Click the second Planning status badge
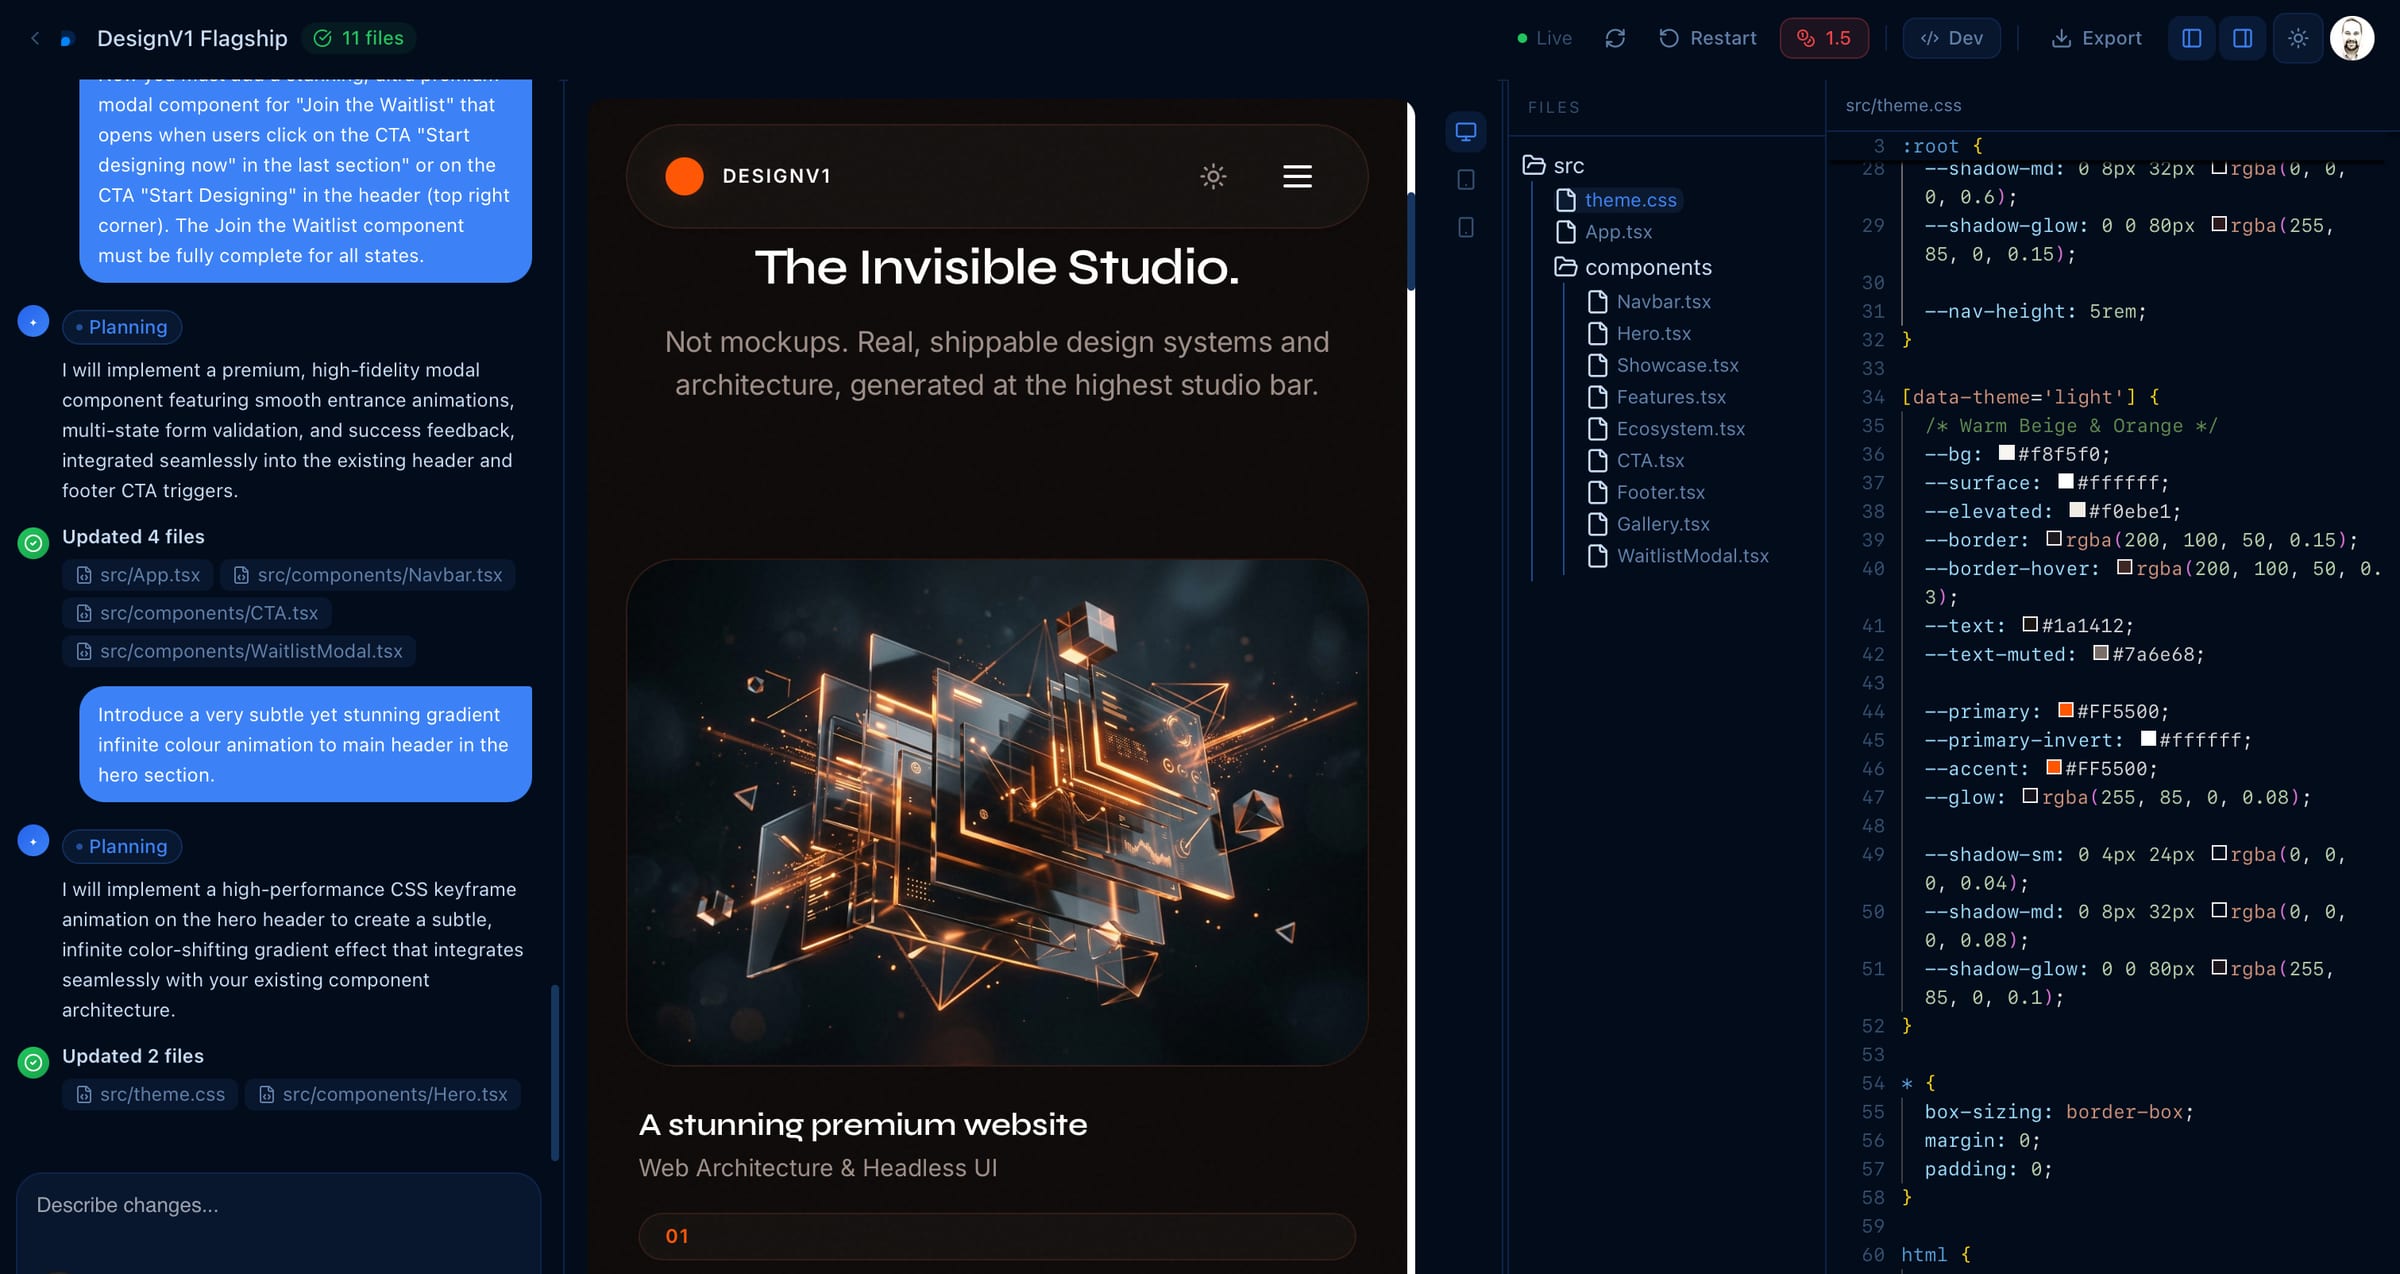2400x1274 pixels. pos(122,846)
